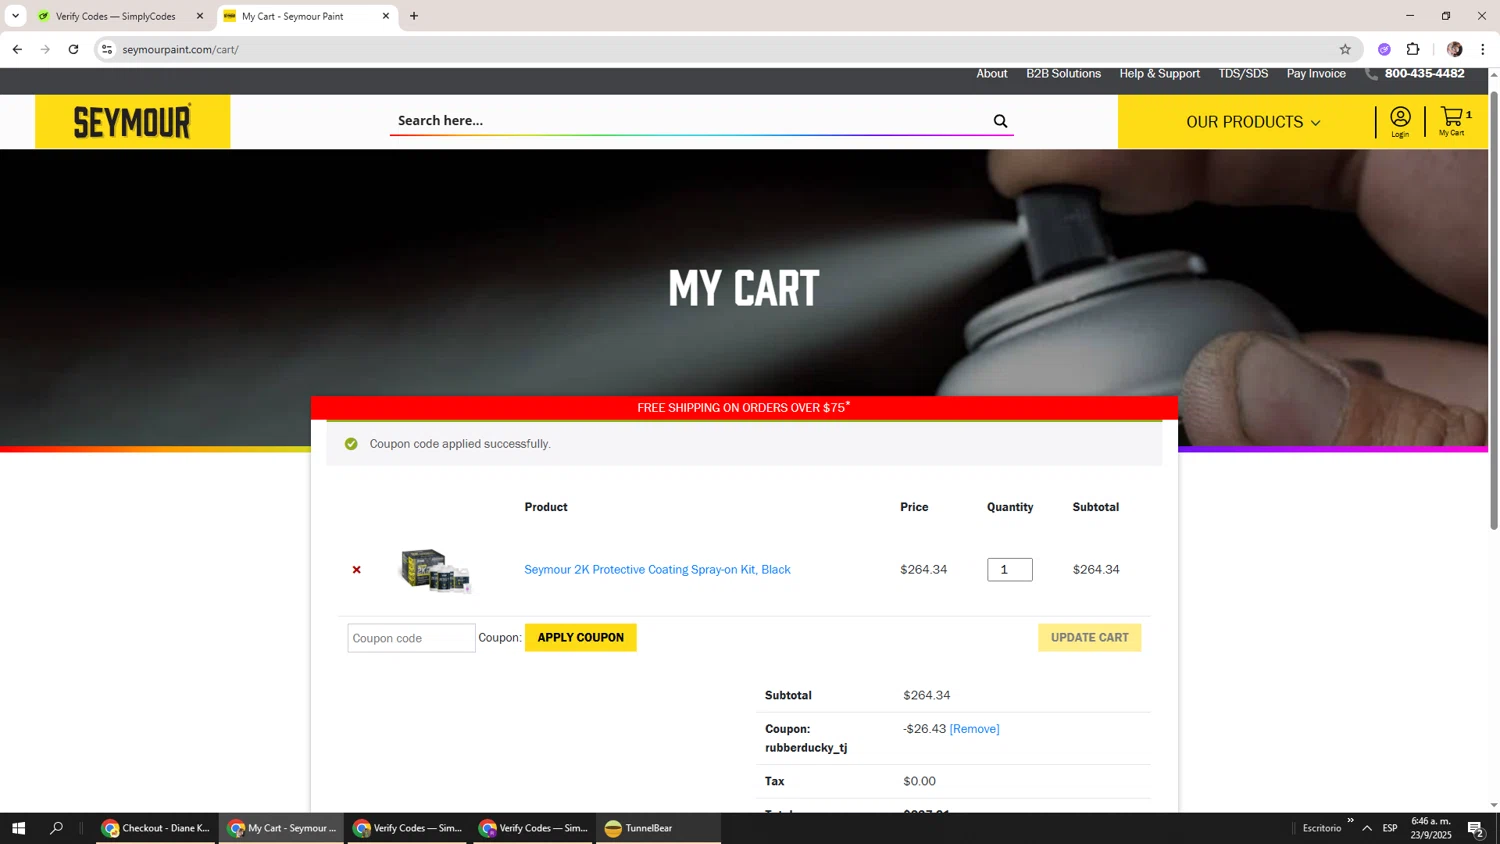This screenshot has height=844, width=1500.
Task: Open Chrome three-dot menu
Action: pos(1482,49)
